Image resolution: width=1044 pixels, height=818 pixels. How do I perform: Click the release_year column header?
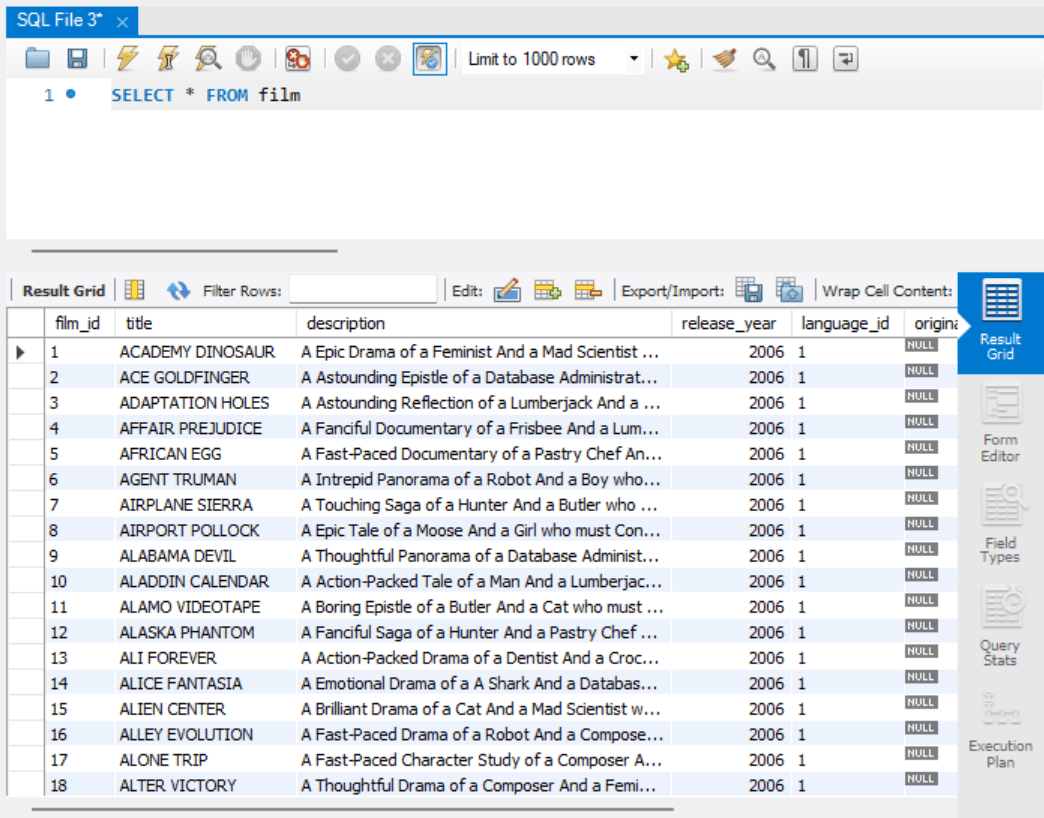tap(731, 323)
